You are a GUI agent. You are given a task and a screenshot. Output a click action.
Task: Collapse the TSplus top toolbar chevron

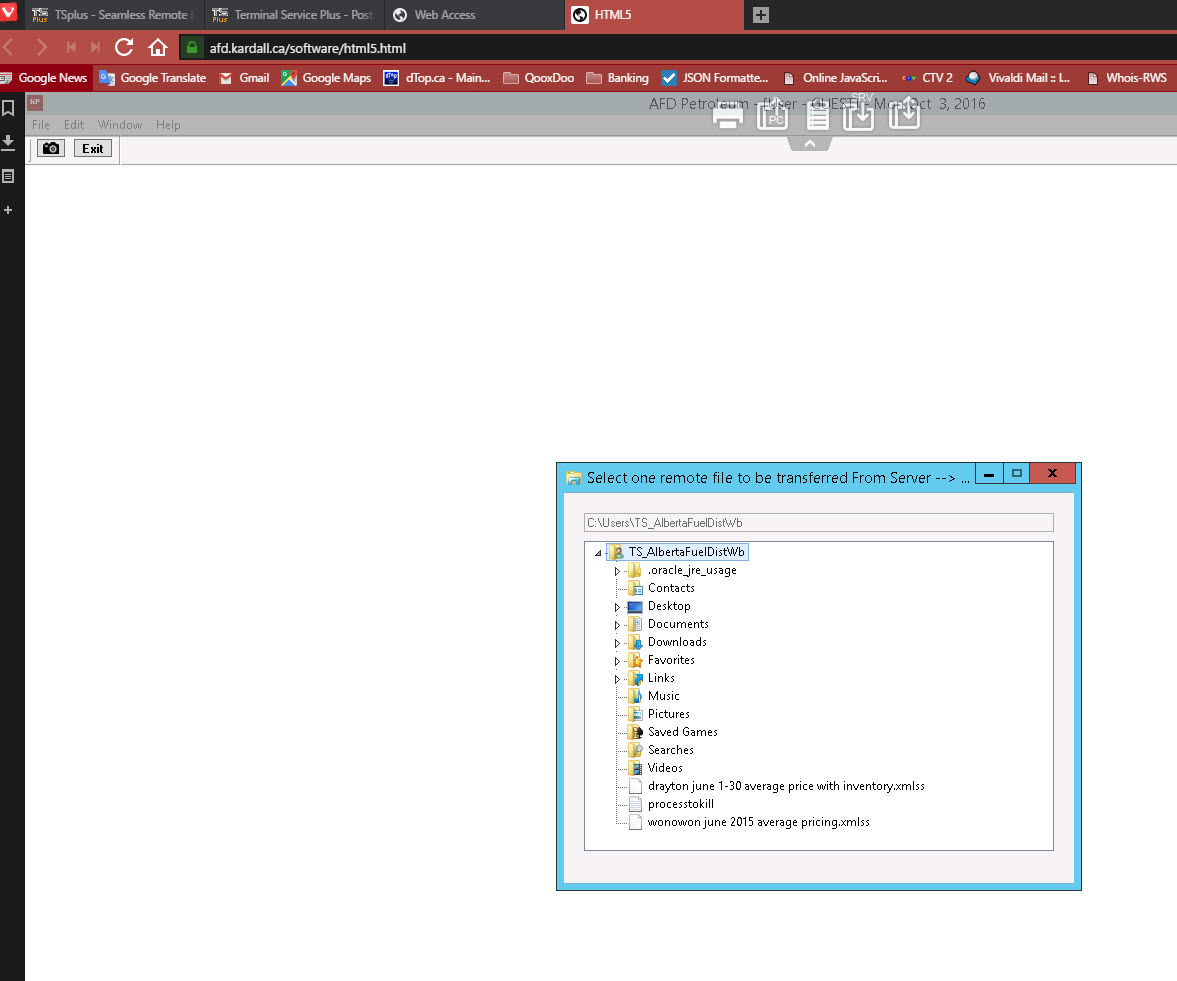coord(810,144)
